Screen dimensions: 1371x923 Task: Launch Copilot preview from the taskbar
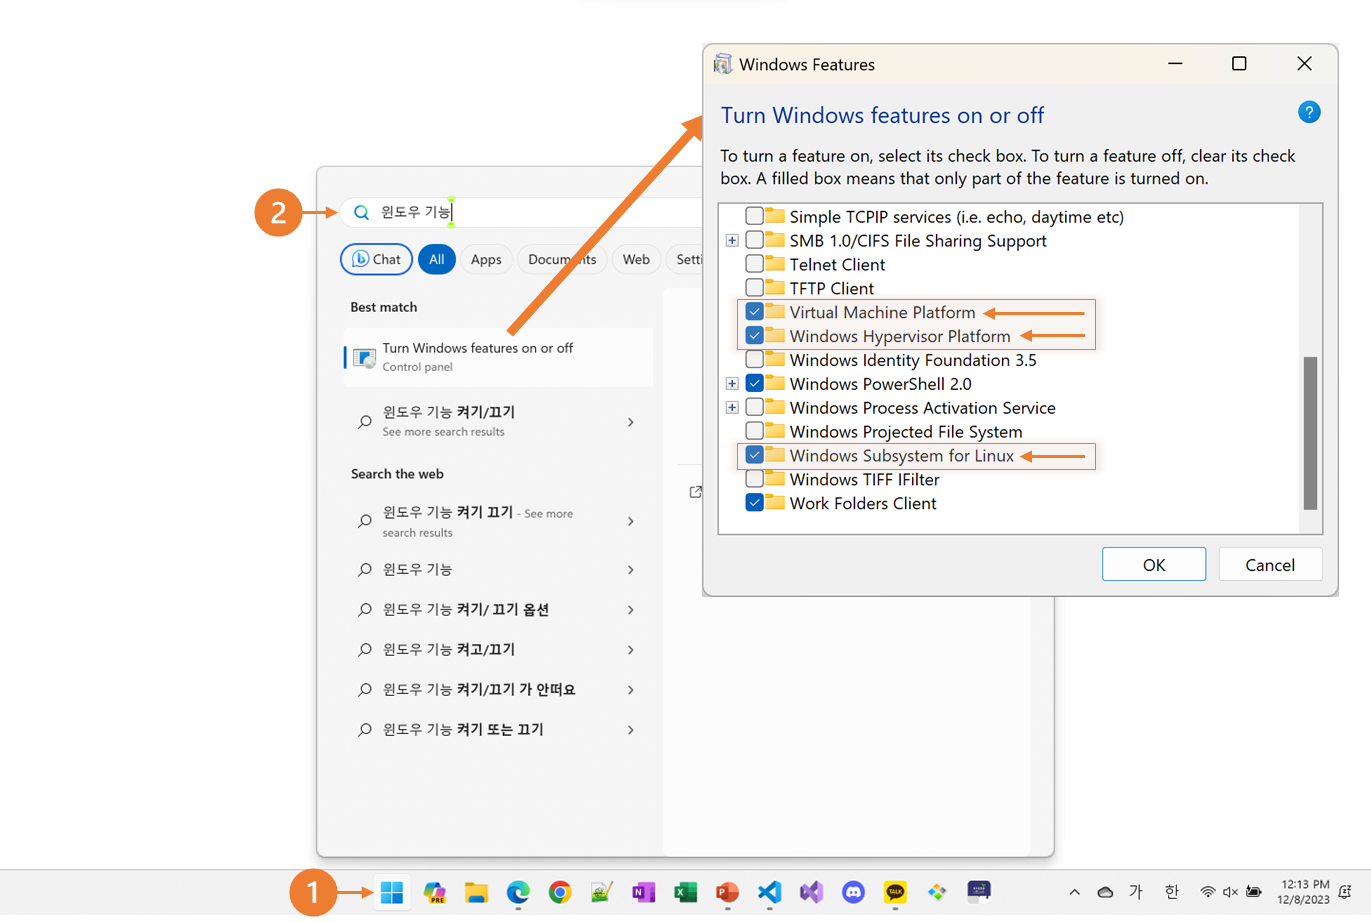click(435, 892)
